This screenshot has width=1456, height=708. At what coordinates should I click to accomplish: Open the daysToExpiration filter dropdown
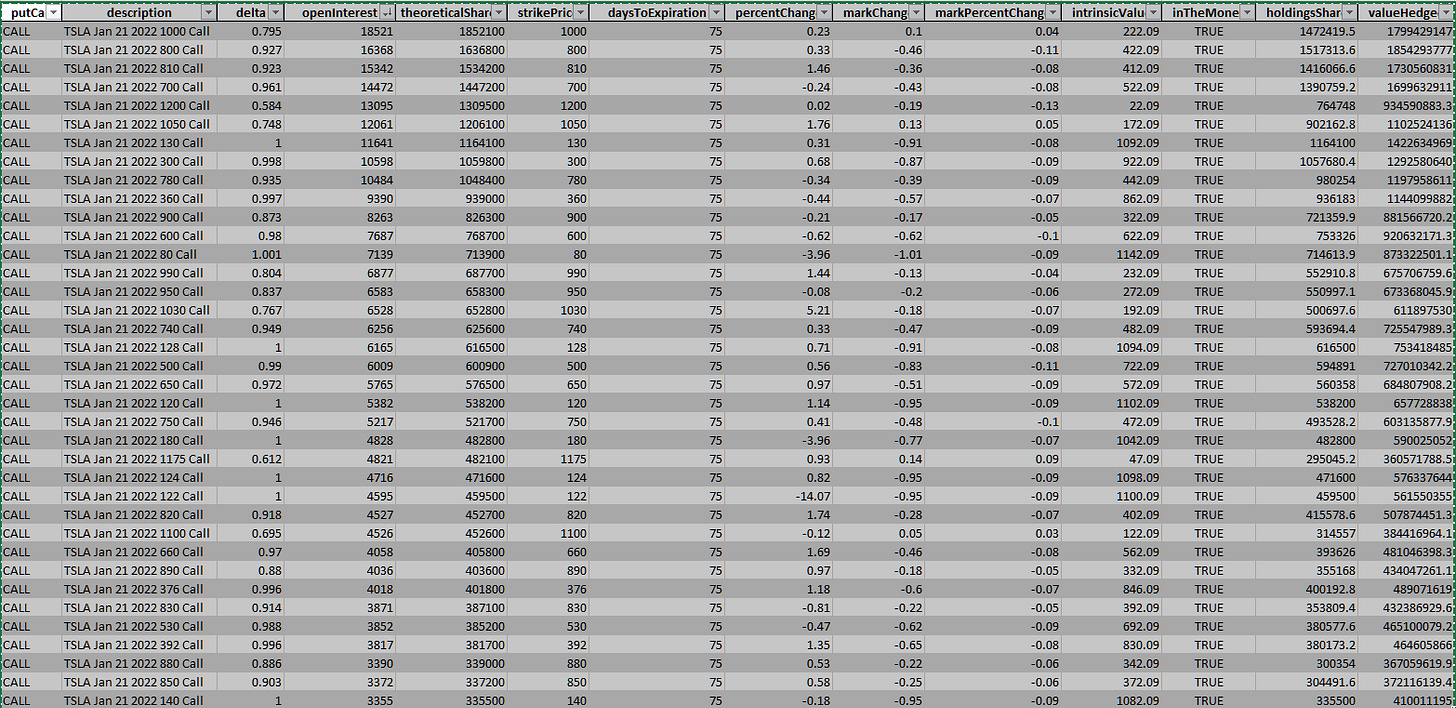(x=714, y=13)
